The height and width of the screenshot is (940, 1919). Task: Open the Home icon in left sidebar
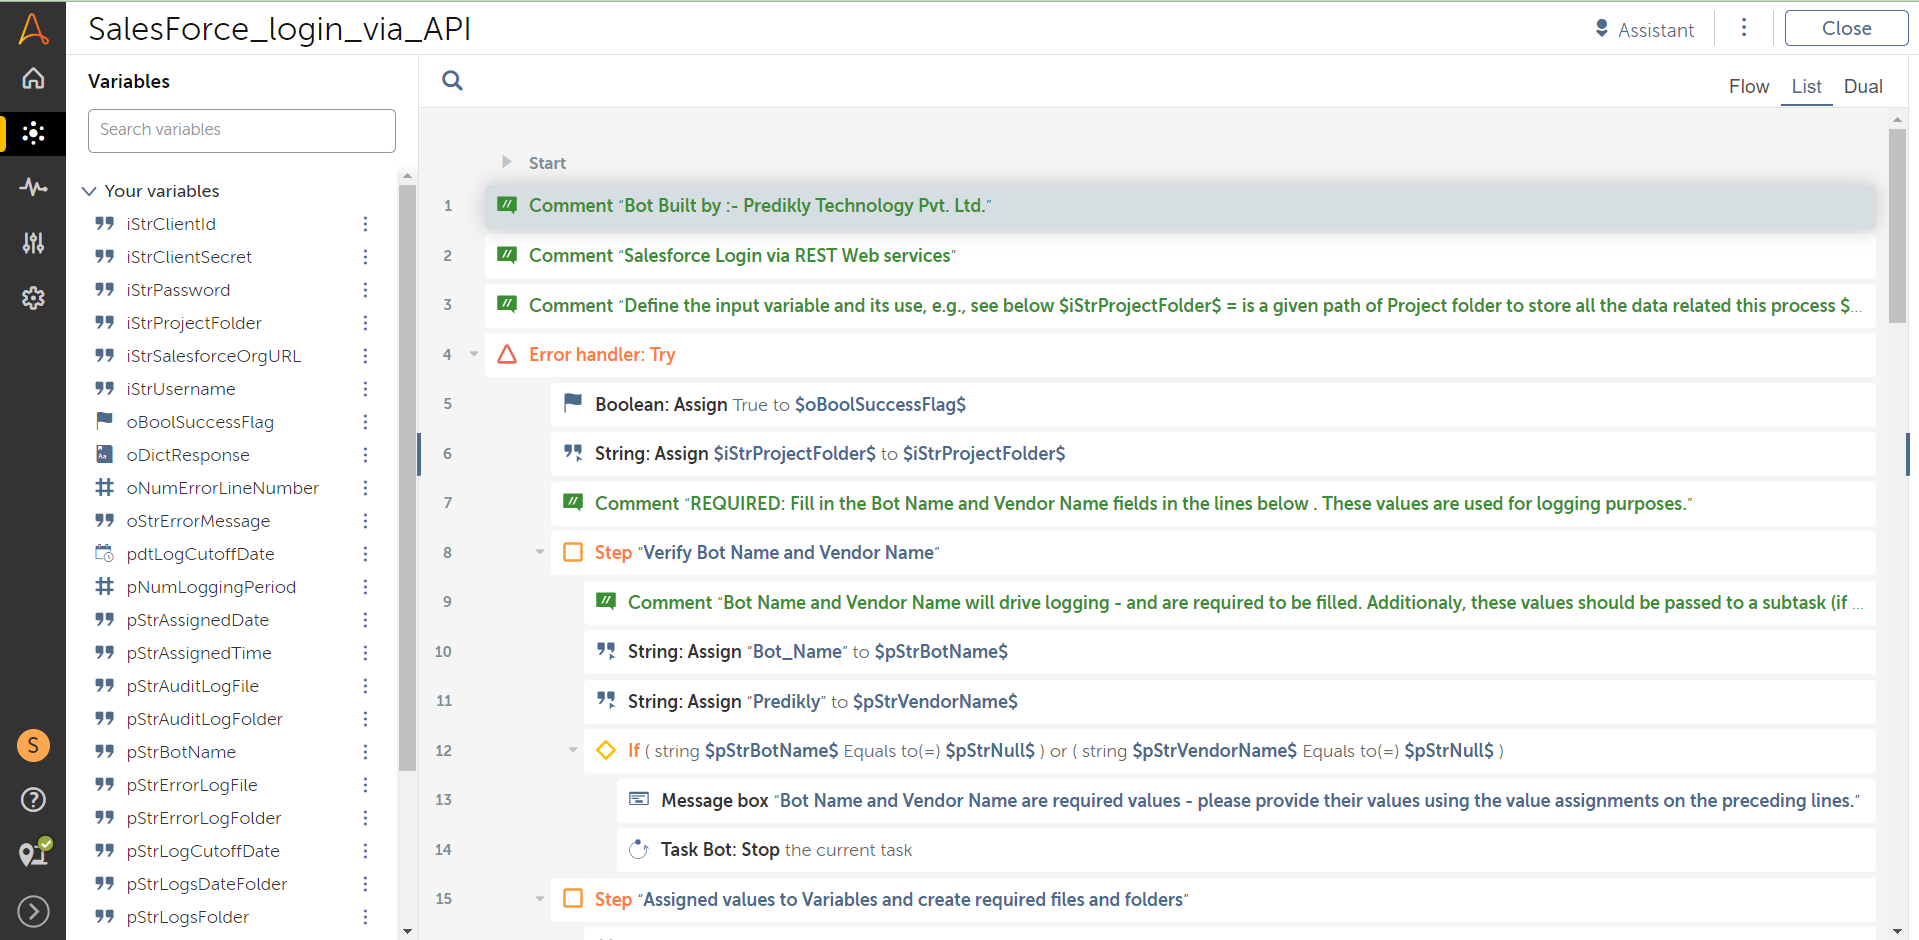pos(33,78)
